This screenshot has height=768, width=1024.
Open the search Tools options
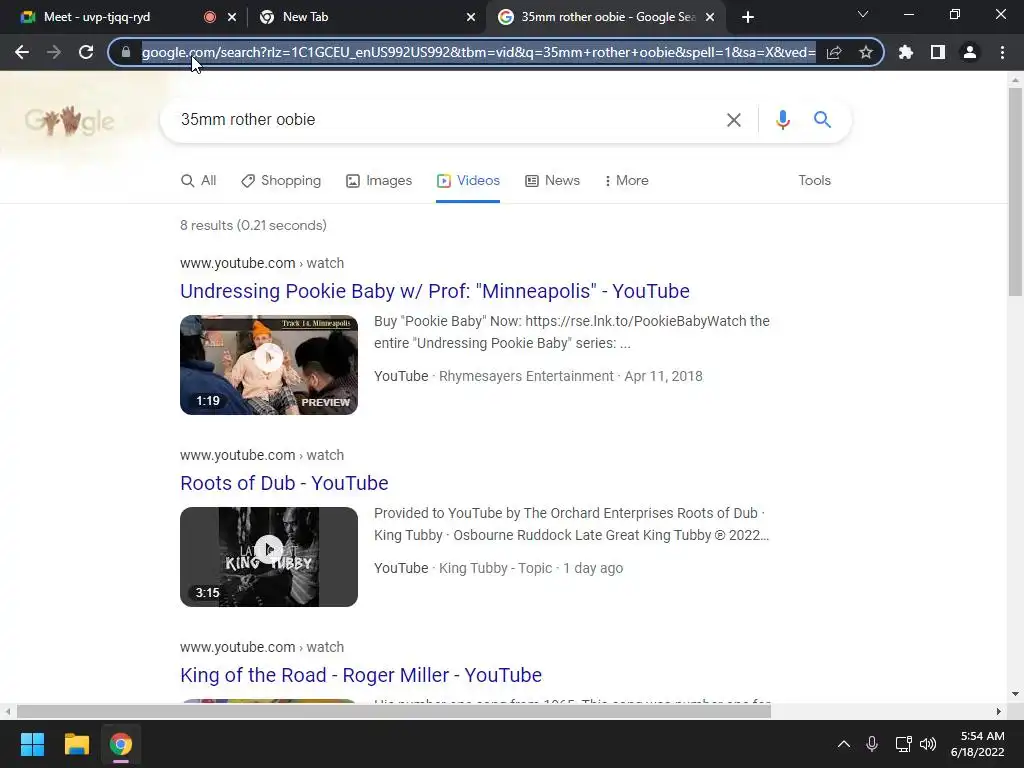pyautogui.click(x=814, y=180)
